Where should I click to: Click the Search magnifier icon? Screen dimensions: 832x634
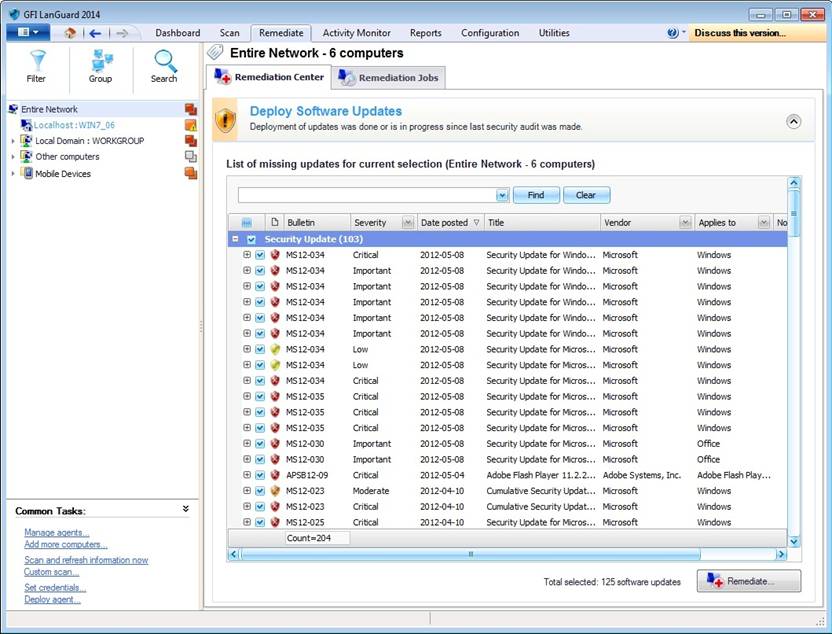click(164, 62)
